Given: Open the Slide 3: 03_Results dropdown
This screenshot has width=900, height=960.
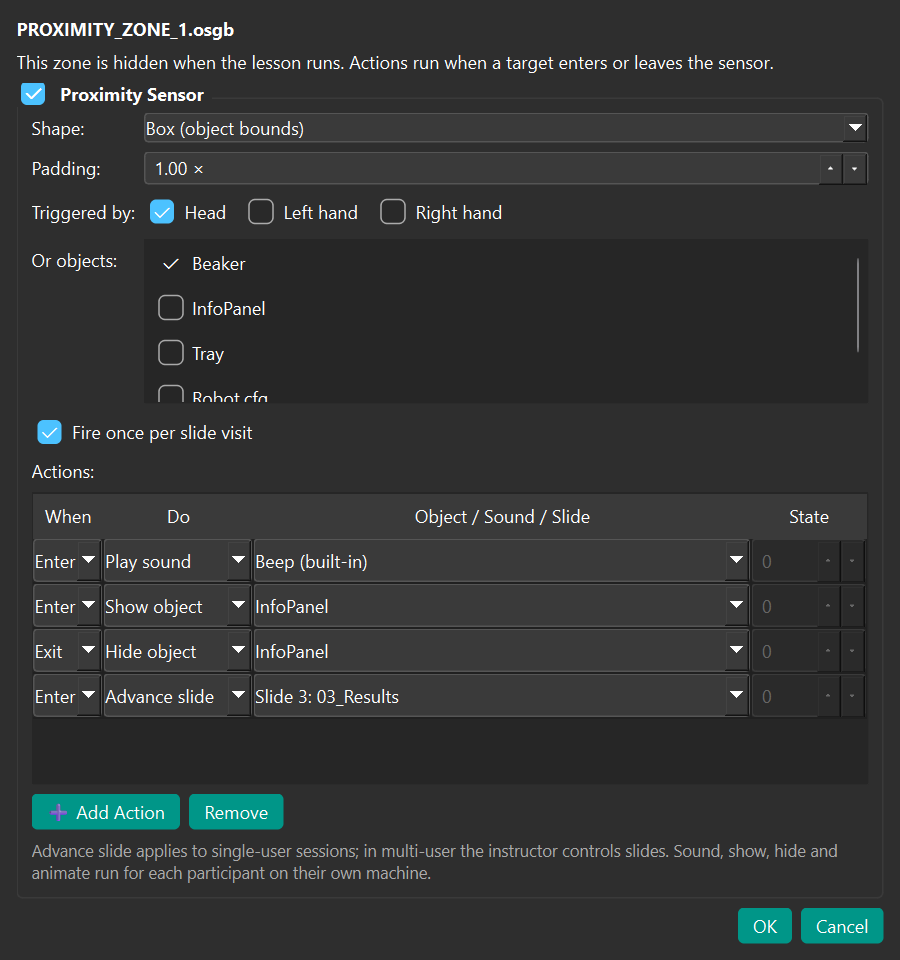Looking at the screenshot, I should point(501,696).
